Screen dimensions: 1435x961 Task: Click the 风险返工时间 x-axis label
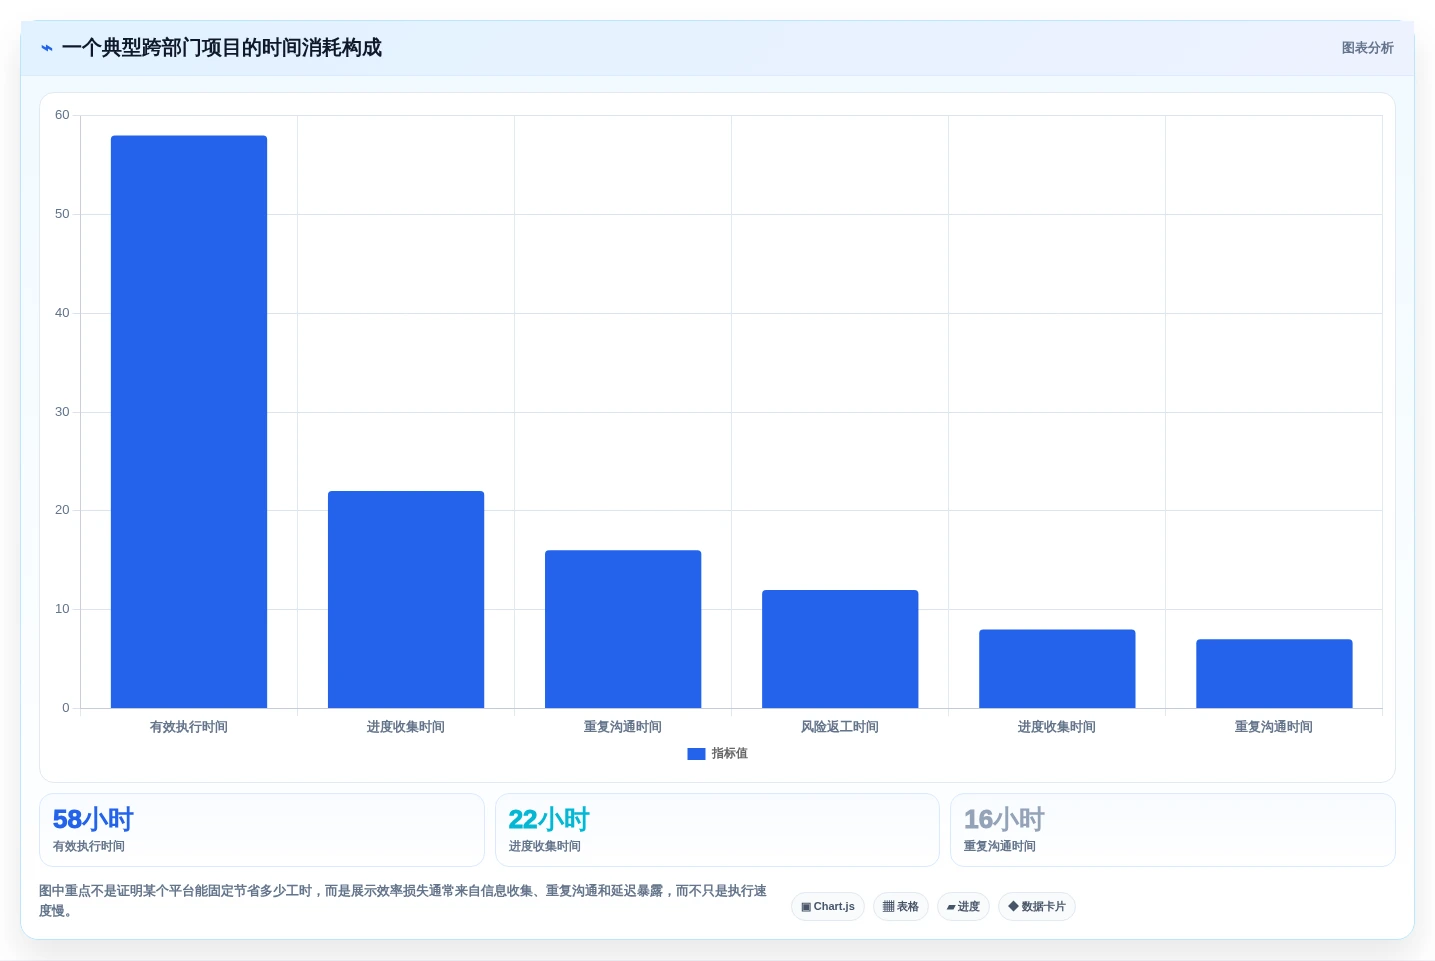coord(840,727)
